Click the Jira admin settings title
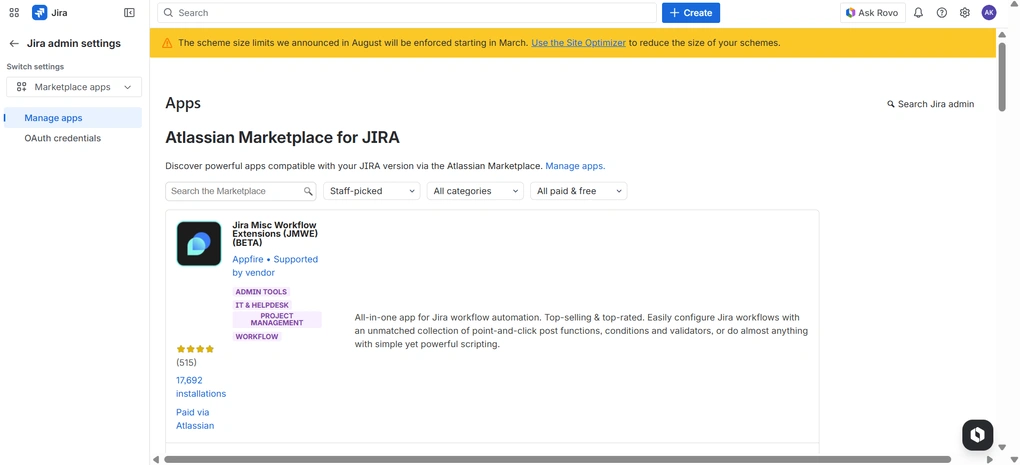Screen dimensions: 1020x465 [x=74, y=44]
